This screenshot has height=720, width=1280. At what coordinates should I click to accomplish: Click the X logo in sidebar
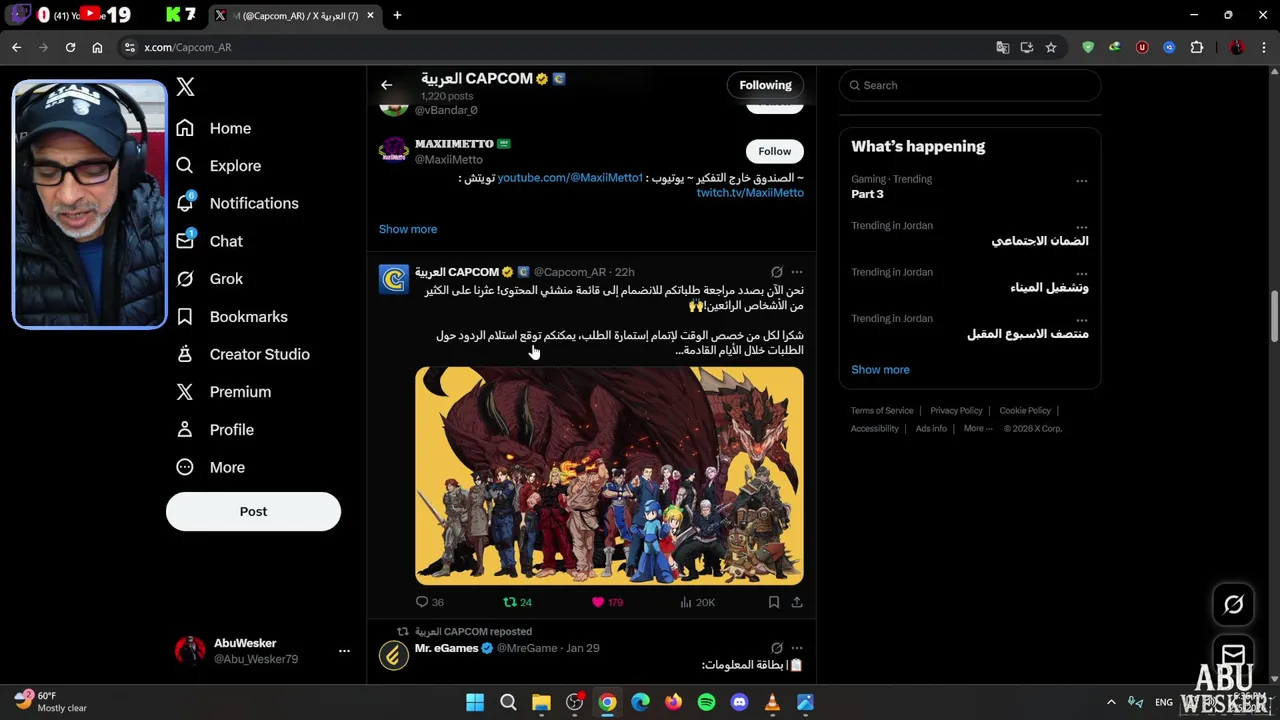pos(185,87)
